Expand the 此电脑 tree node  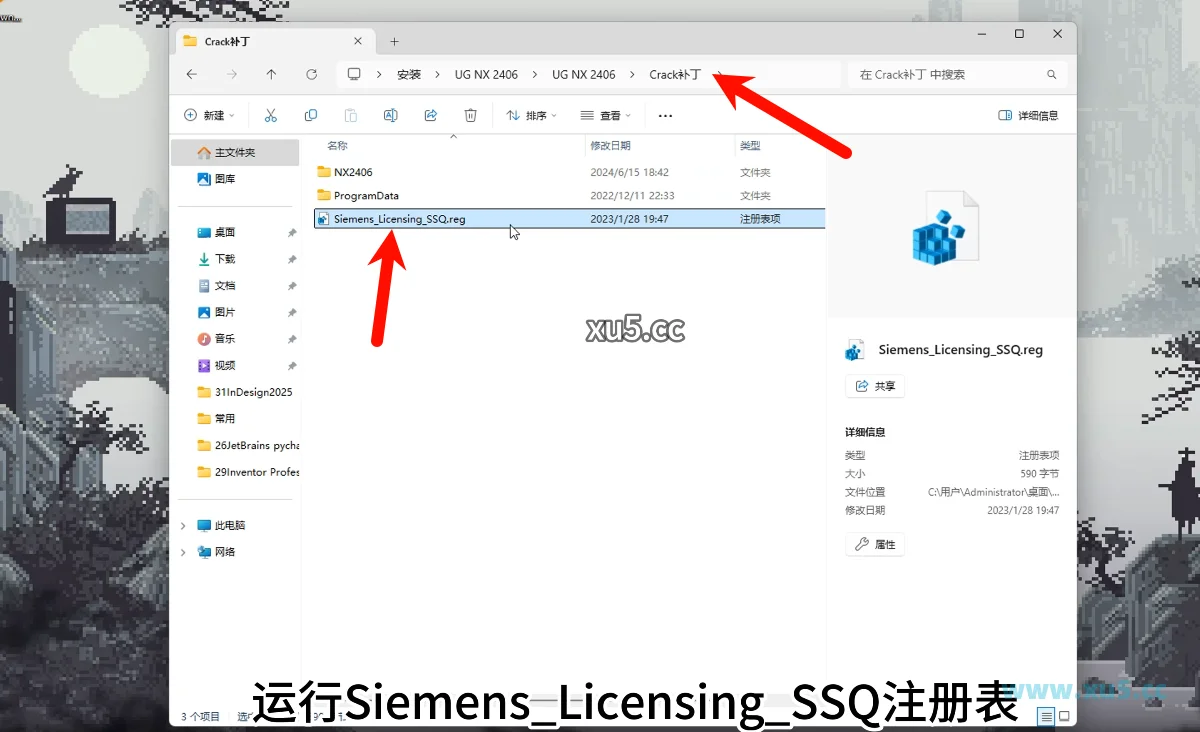tap(183, 525)
